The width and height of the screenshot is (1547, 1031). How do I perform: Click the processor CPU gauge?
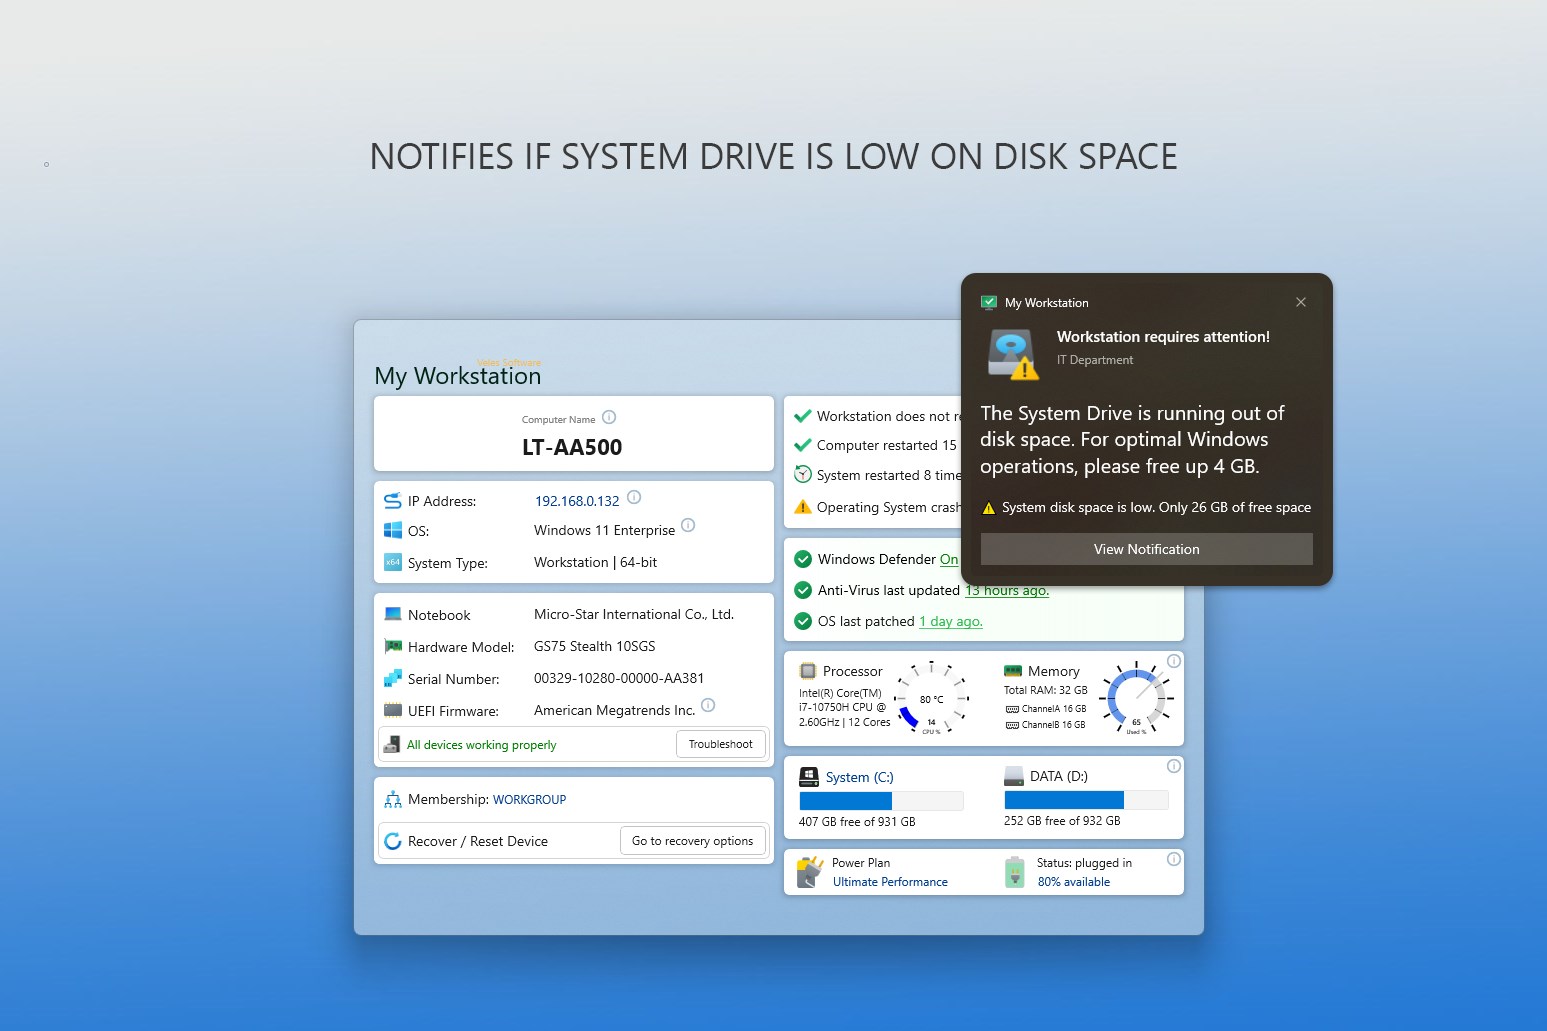point(931,698)
